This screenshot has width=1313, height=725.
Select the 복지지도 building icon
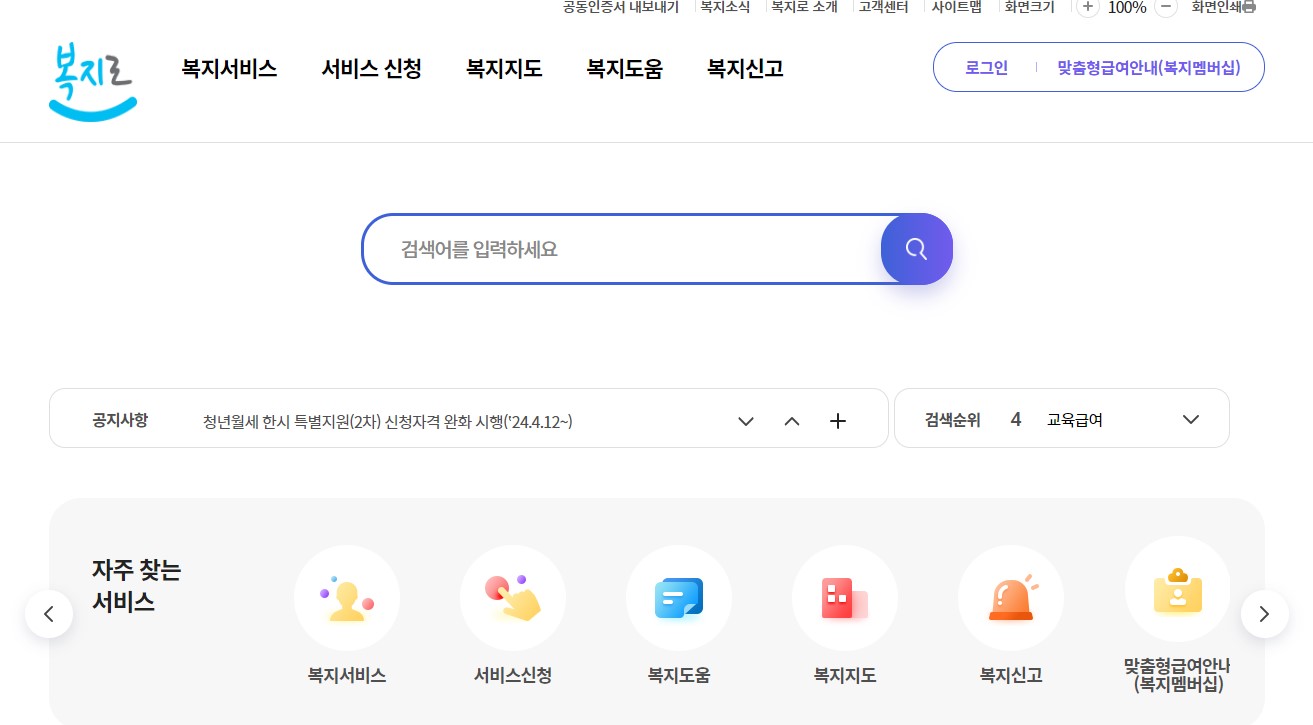coord(844,597)
